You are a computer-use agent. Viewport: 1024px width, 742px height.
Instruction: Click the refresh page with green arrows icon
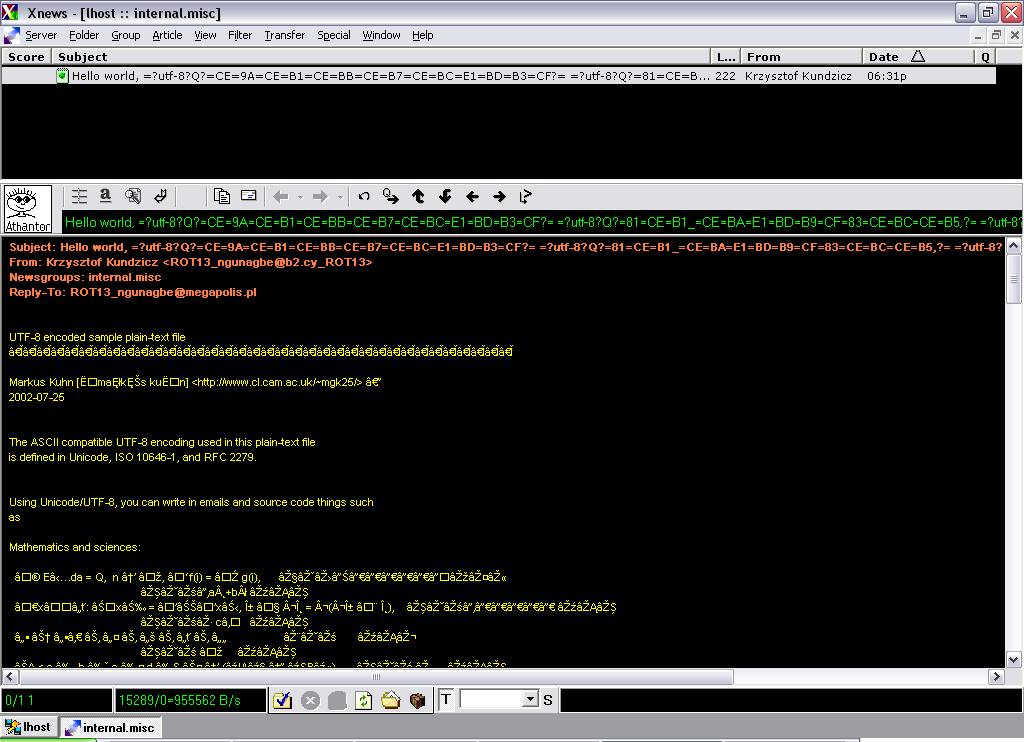pos(364,701)
